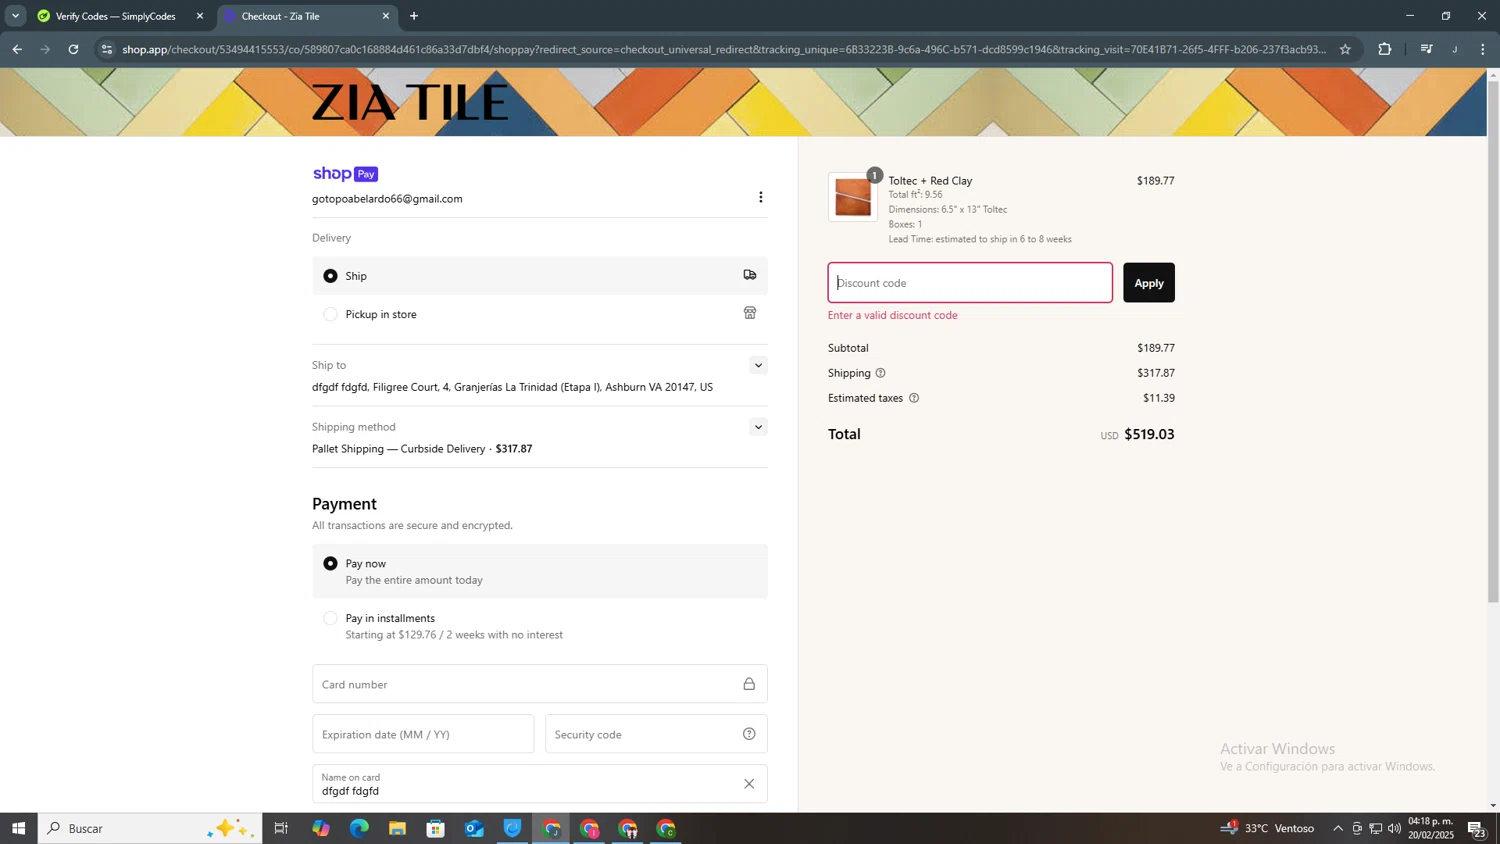
Task: Click the Security code field
Action: pos(656,734)
